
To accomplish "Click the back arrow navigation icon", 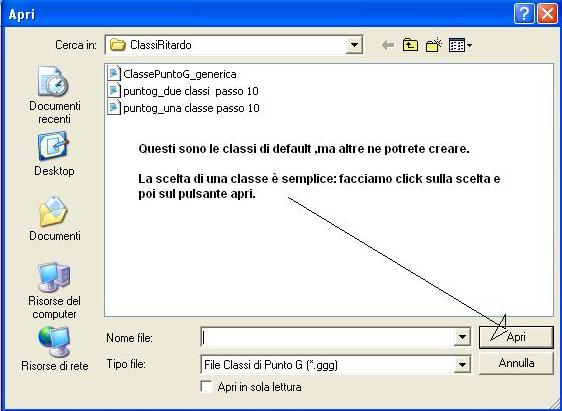I will [x=388, y=46].
